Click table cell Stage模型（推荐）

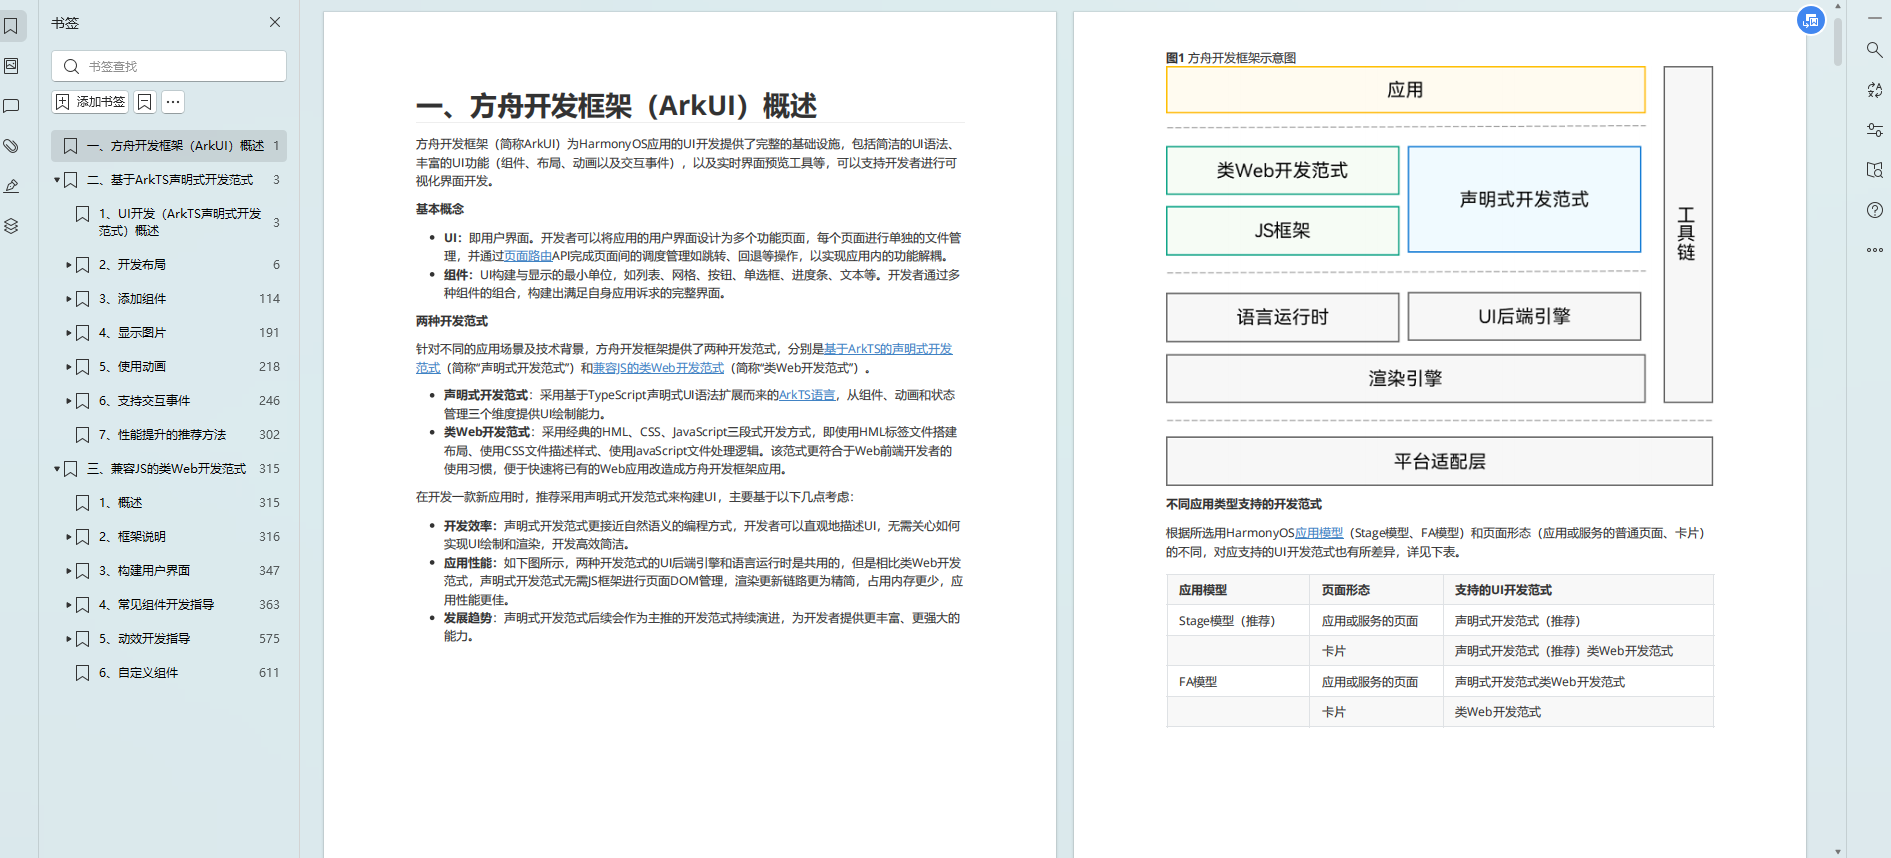pyautogui.click(x=1238, y=621)
